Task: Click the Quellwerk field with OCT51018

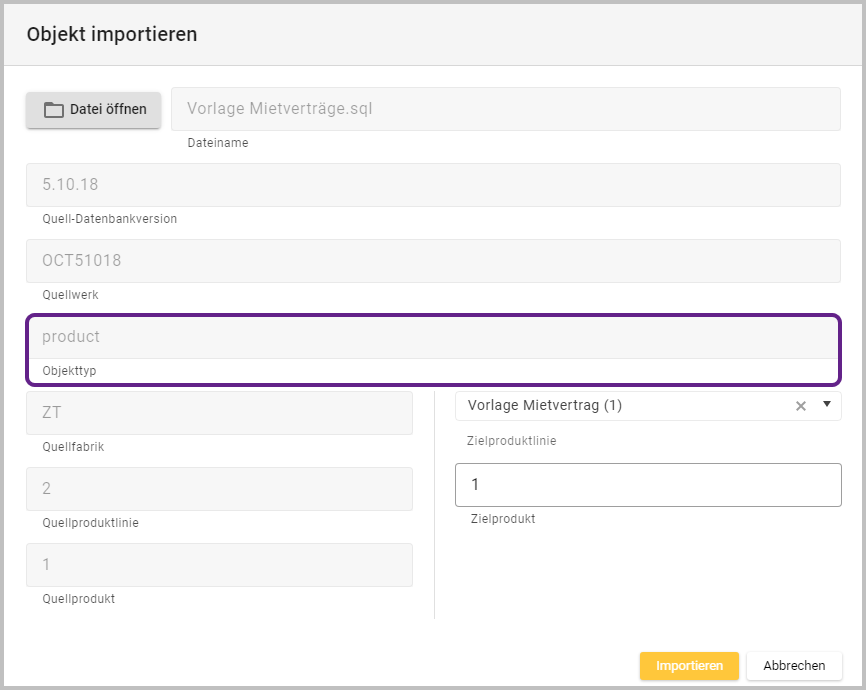Action: coord(432,261)
